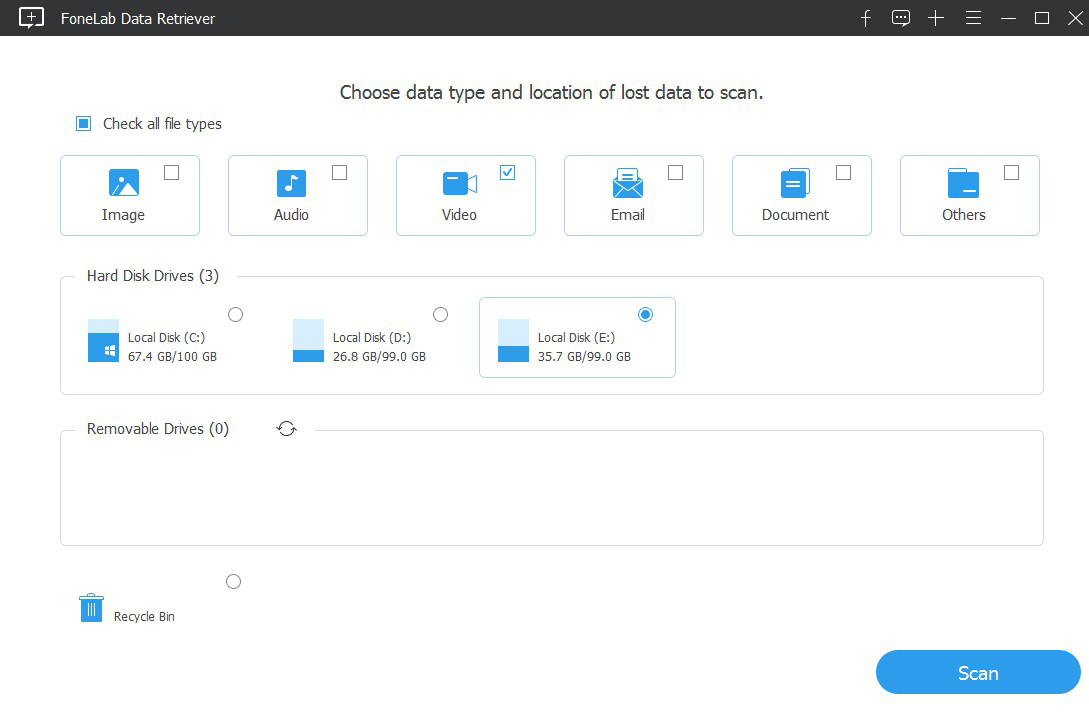Select the Recycle Bin radio button

234,582
